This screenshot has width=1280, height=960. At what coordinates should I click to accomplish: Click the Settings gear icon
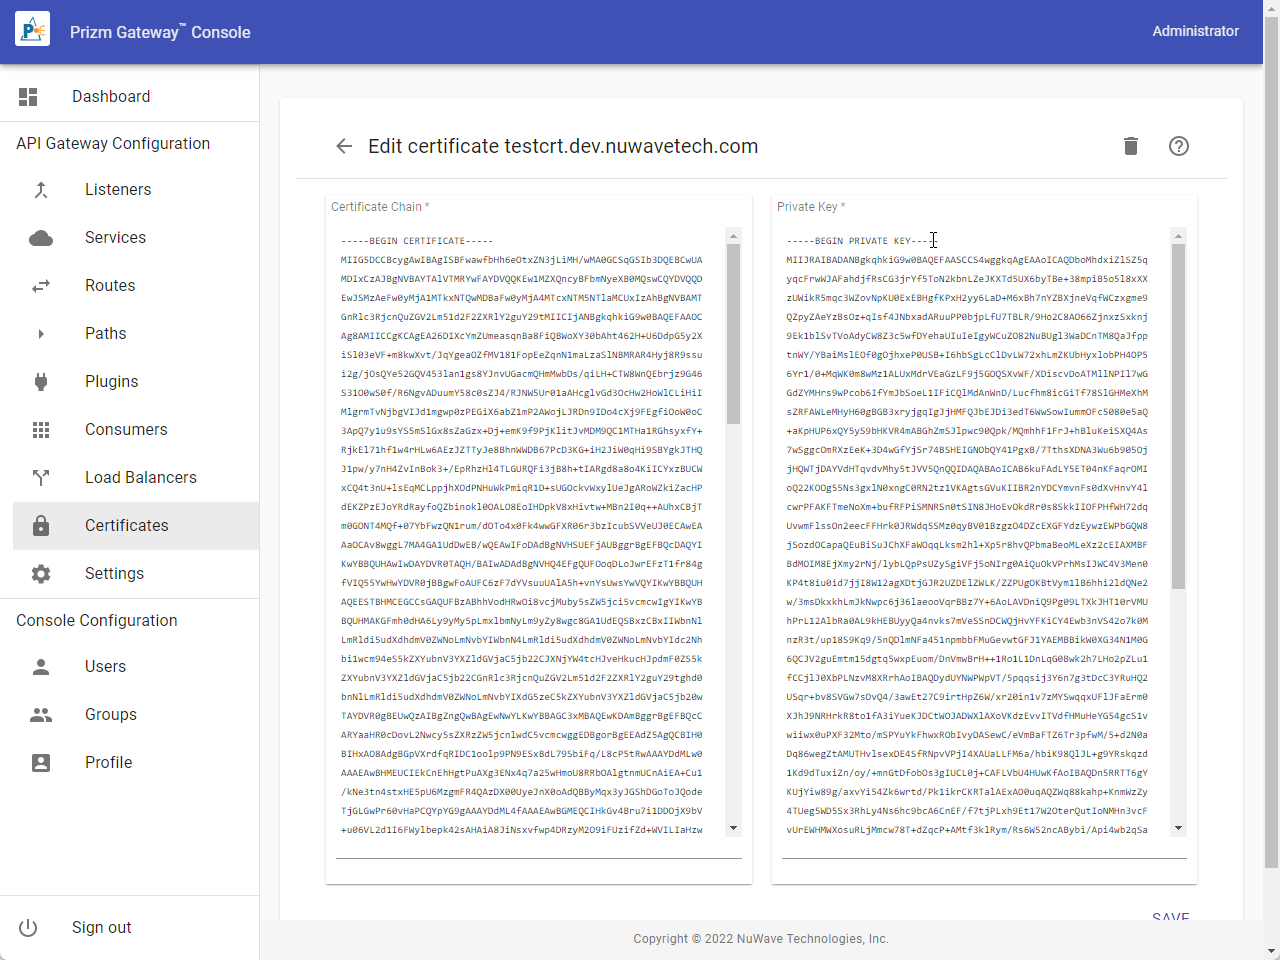41,574
